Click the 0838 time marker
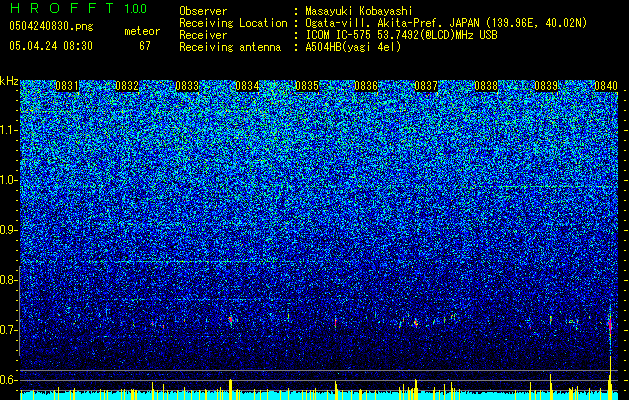The image size is (629, 400). pos(486,86)
